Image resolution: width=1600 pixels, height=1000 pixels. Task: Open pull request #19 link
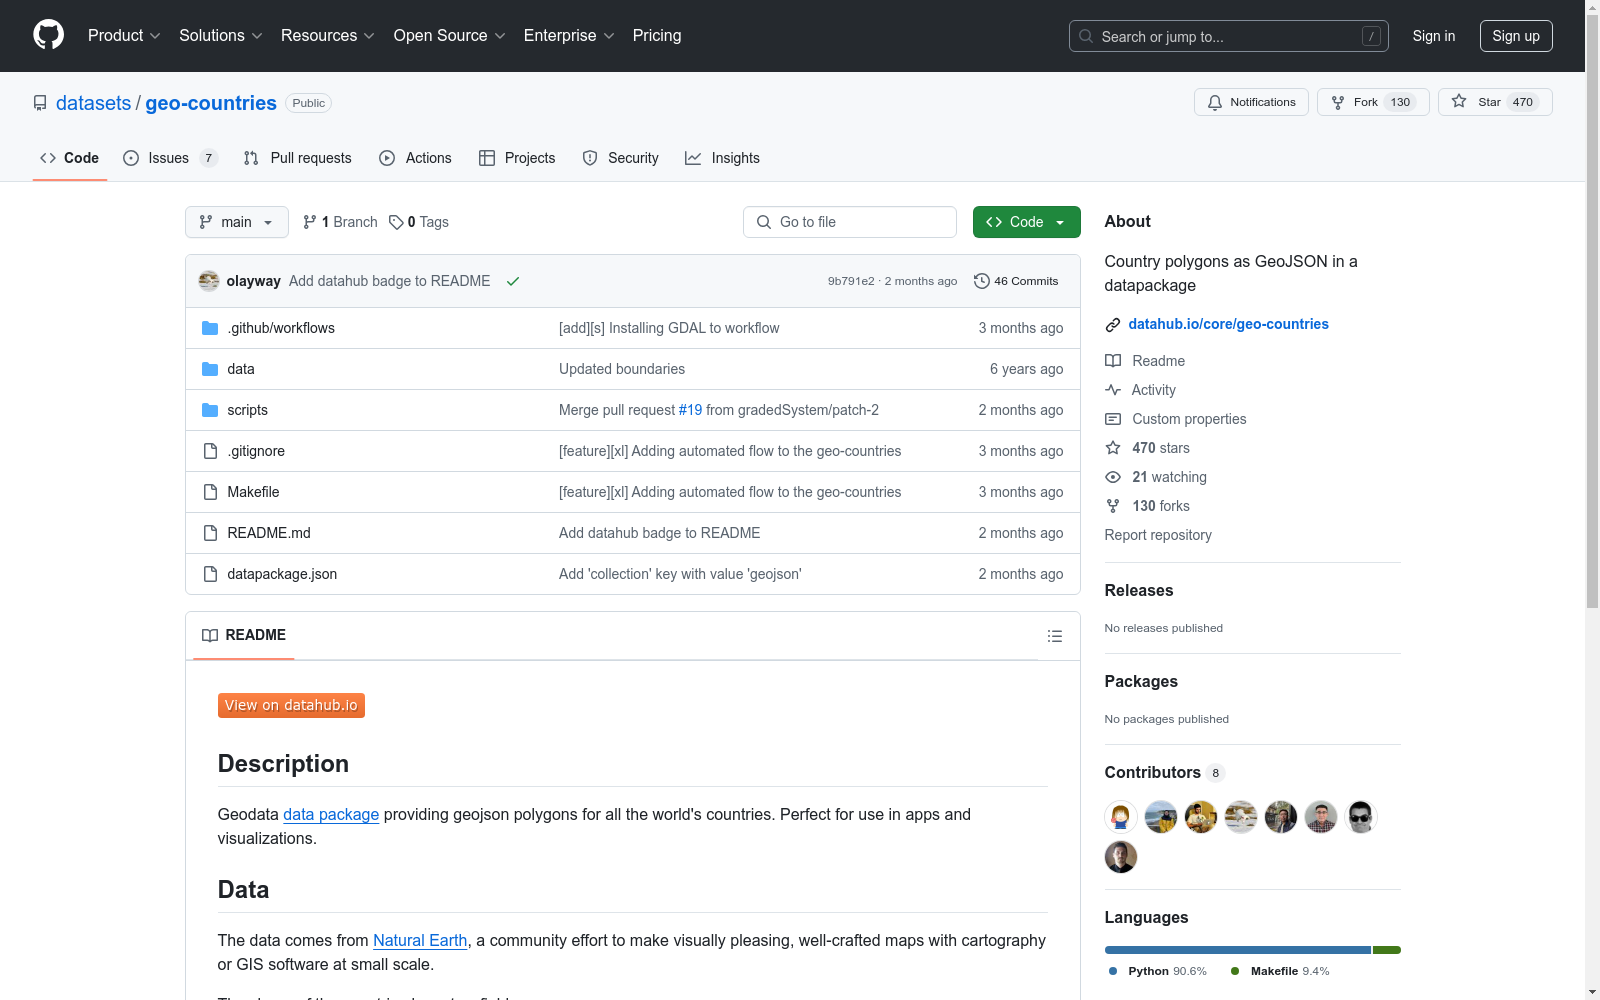coord(690,410)
